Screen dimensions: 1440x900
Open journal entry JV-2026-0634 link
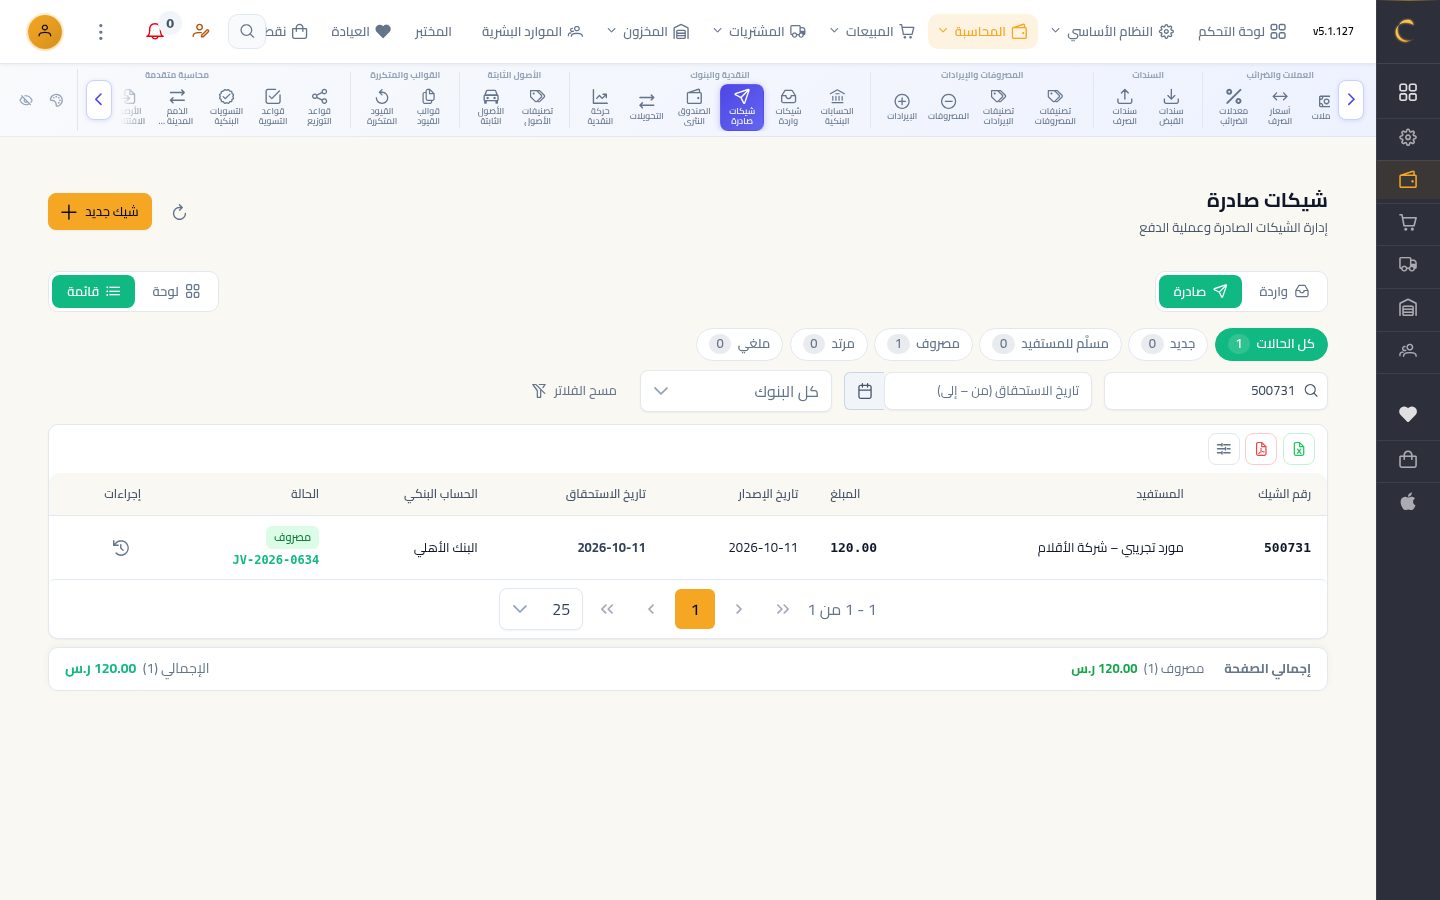(276, 560)
